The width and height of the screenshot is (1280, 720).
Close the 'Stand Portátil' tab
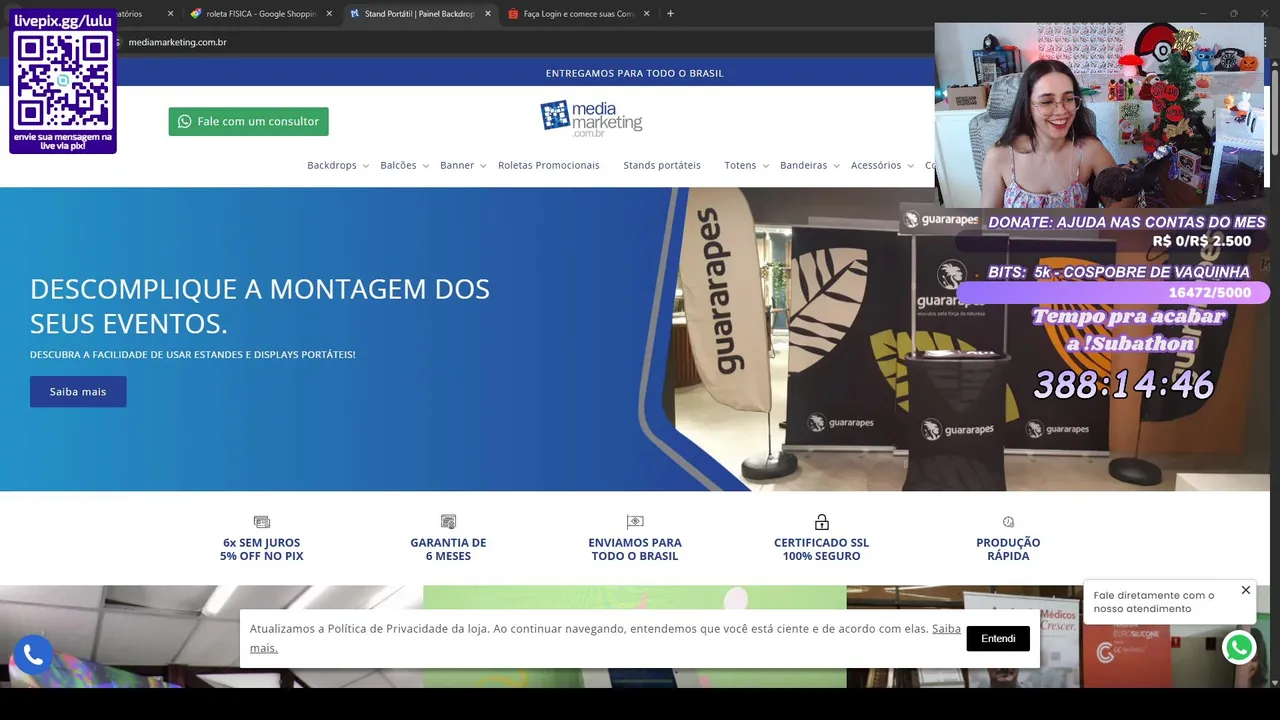pos(488,14)
